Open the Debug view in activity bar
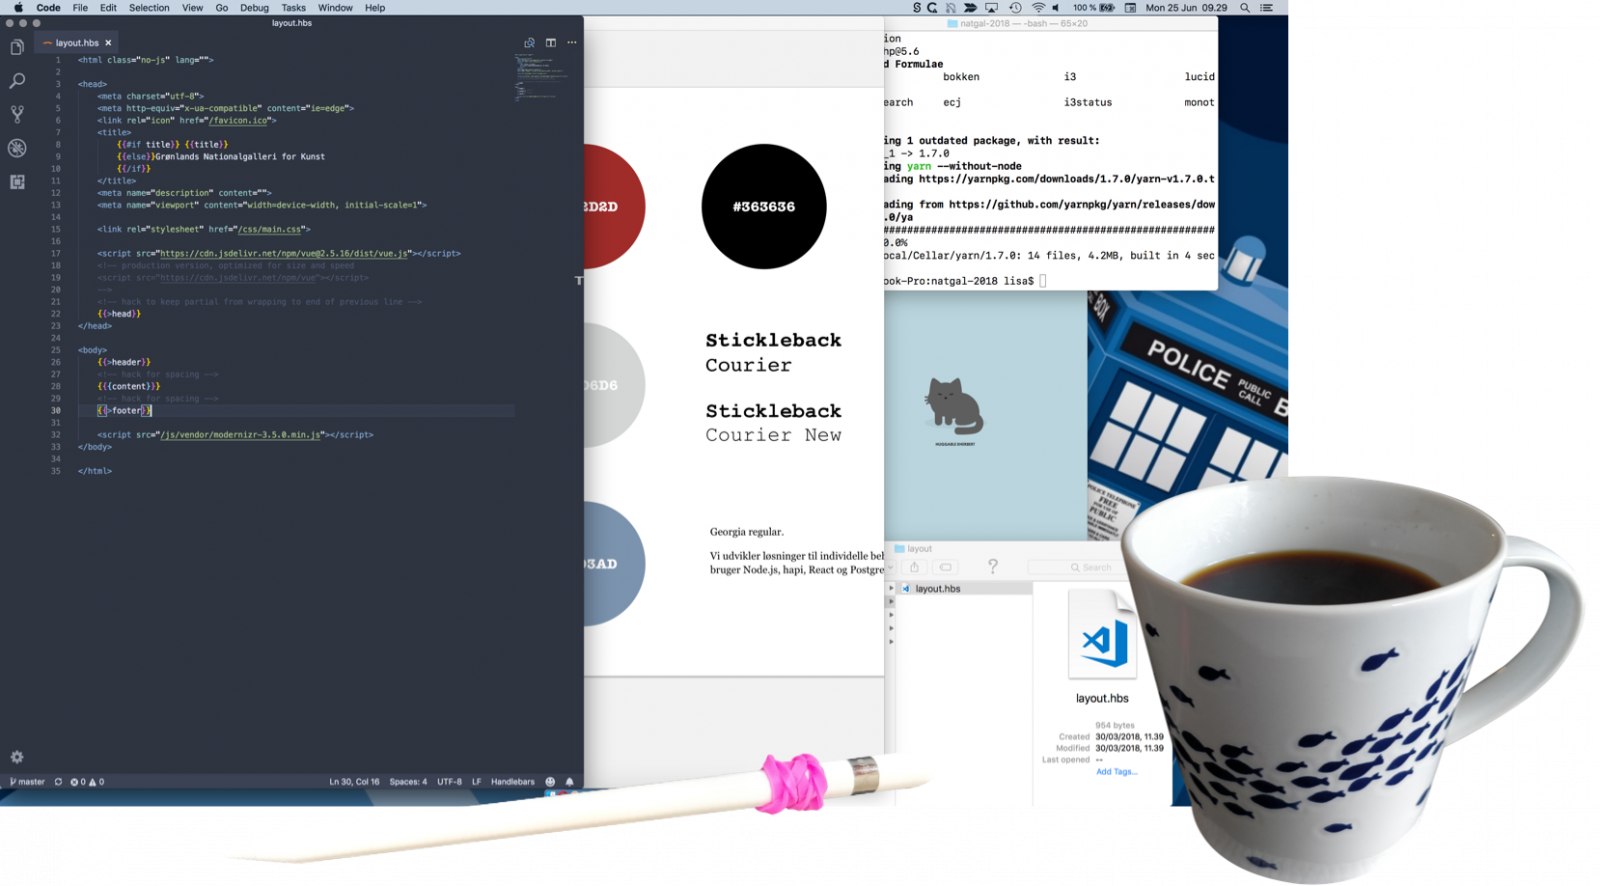1600x886 pixels. point(17,148)
